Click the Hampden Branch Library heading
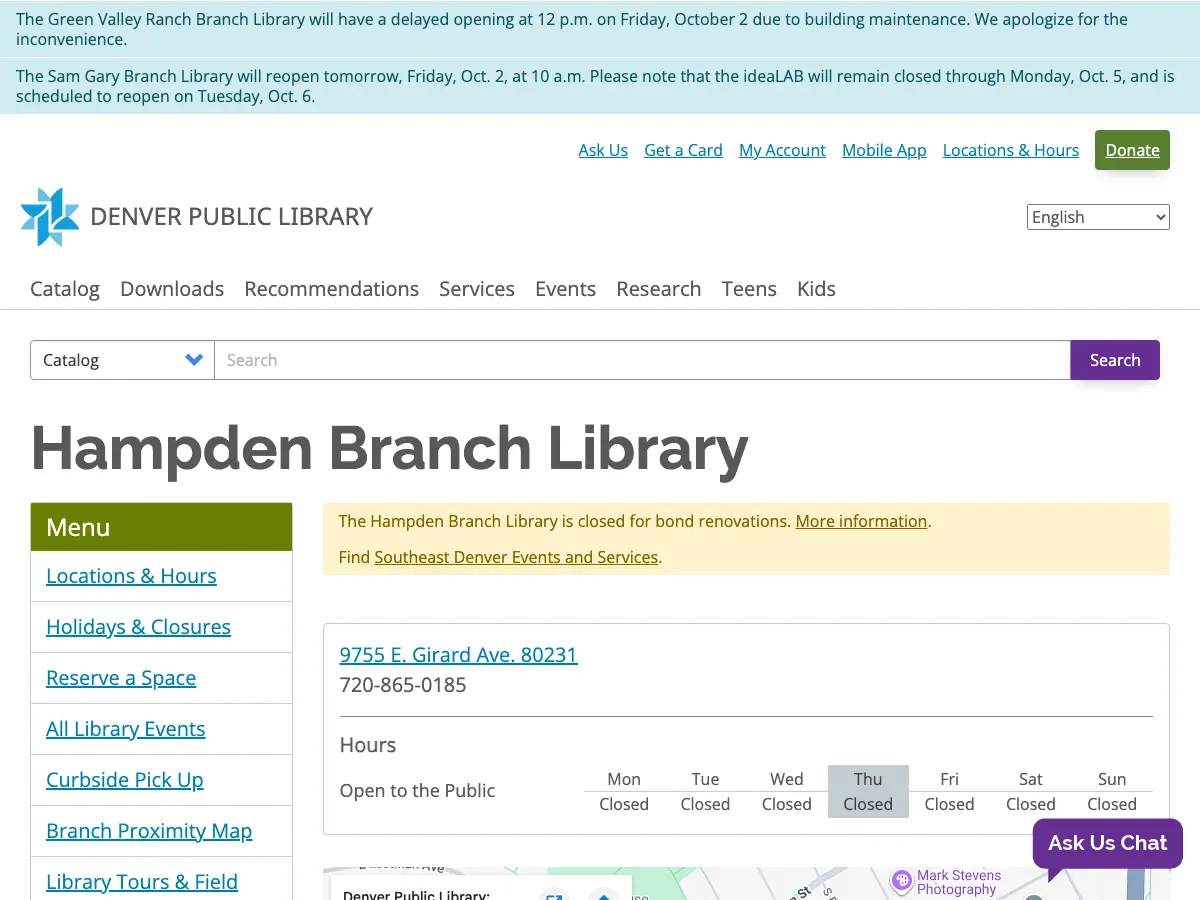The image size is (1200, 900). (390, 448)
